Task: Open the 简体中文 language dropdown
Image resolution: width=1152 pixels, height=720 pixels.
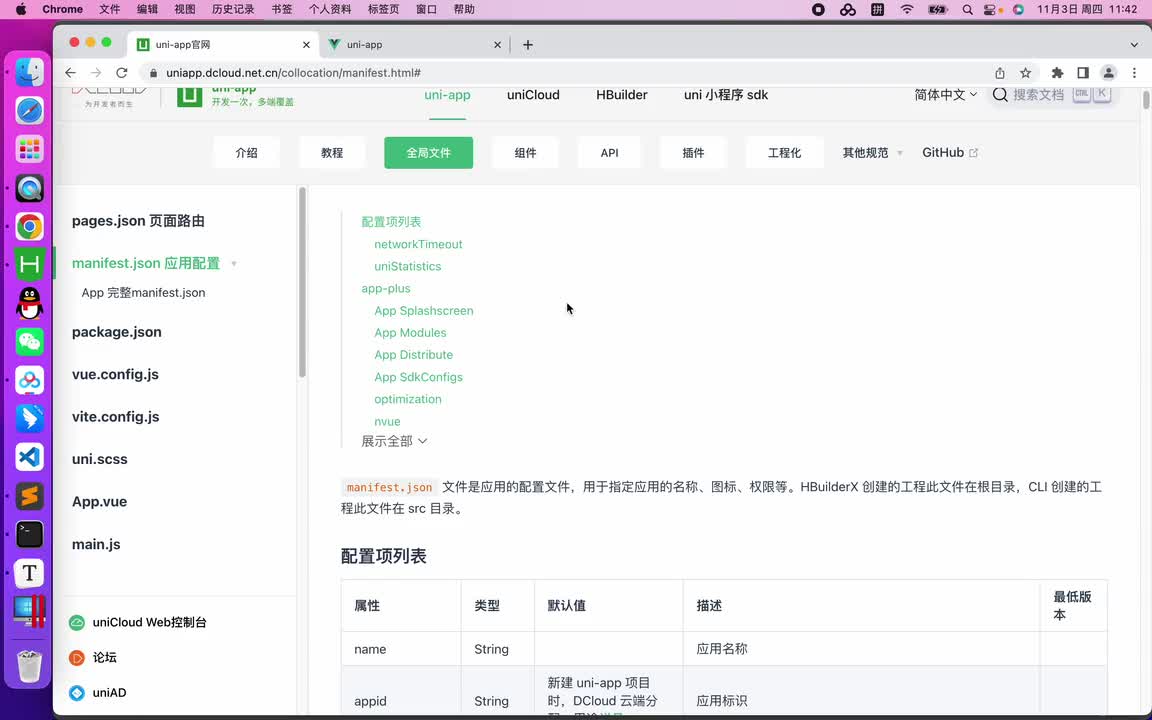Action: 946,95
